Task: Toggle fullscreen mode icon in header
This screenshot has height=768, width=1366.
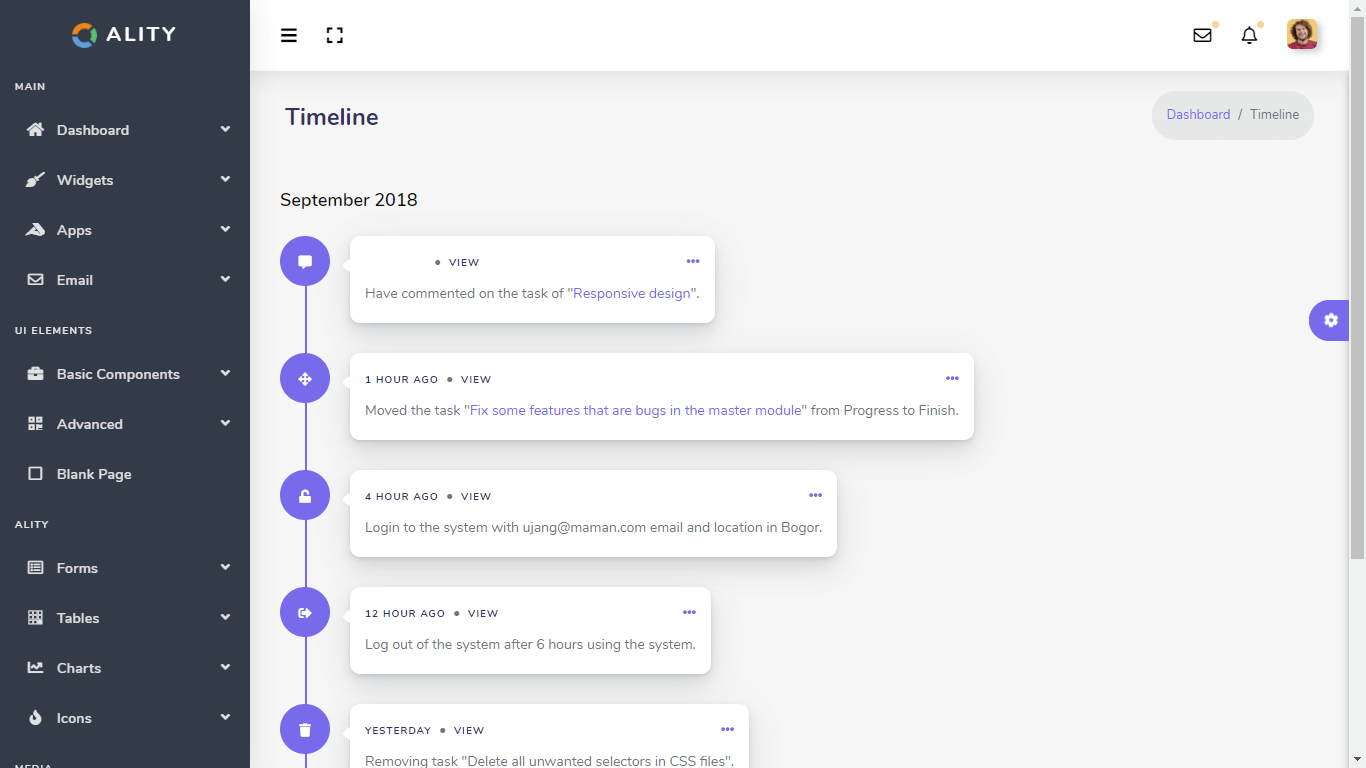Action: tap(335, 36)
